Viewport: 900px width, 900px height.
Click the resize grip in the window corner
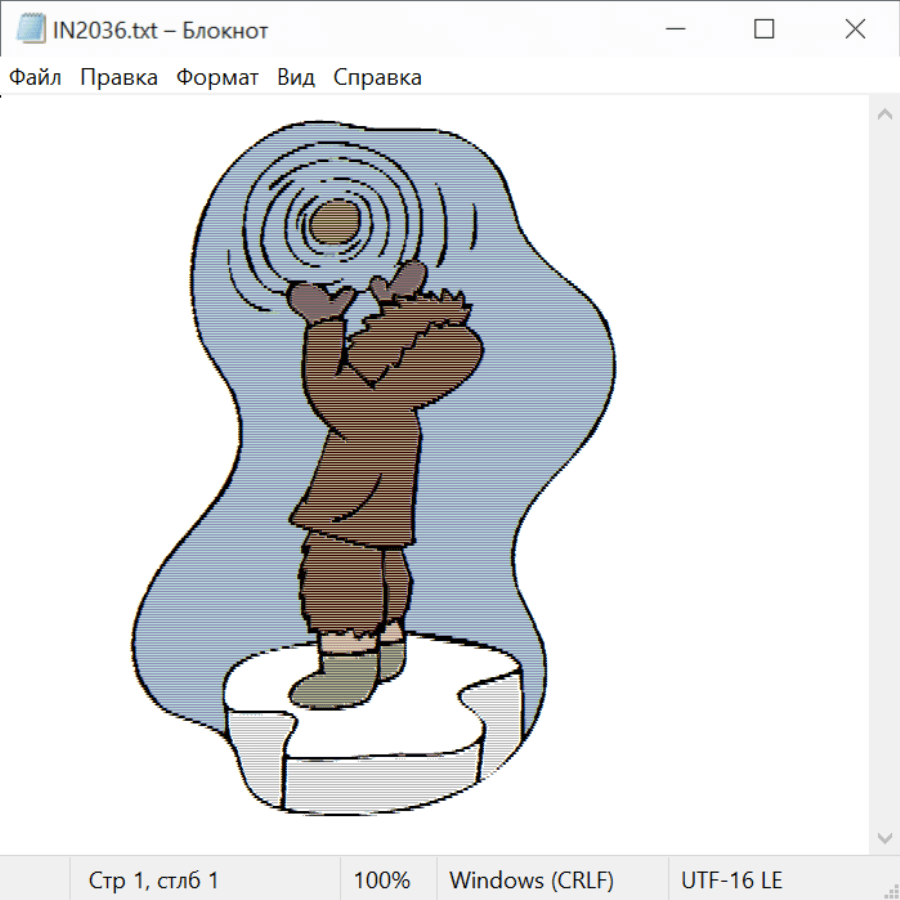click(890, 890)
